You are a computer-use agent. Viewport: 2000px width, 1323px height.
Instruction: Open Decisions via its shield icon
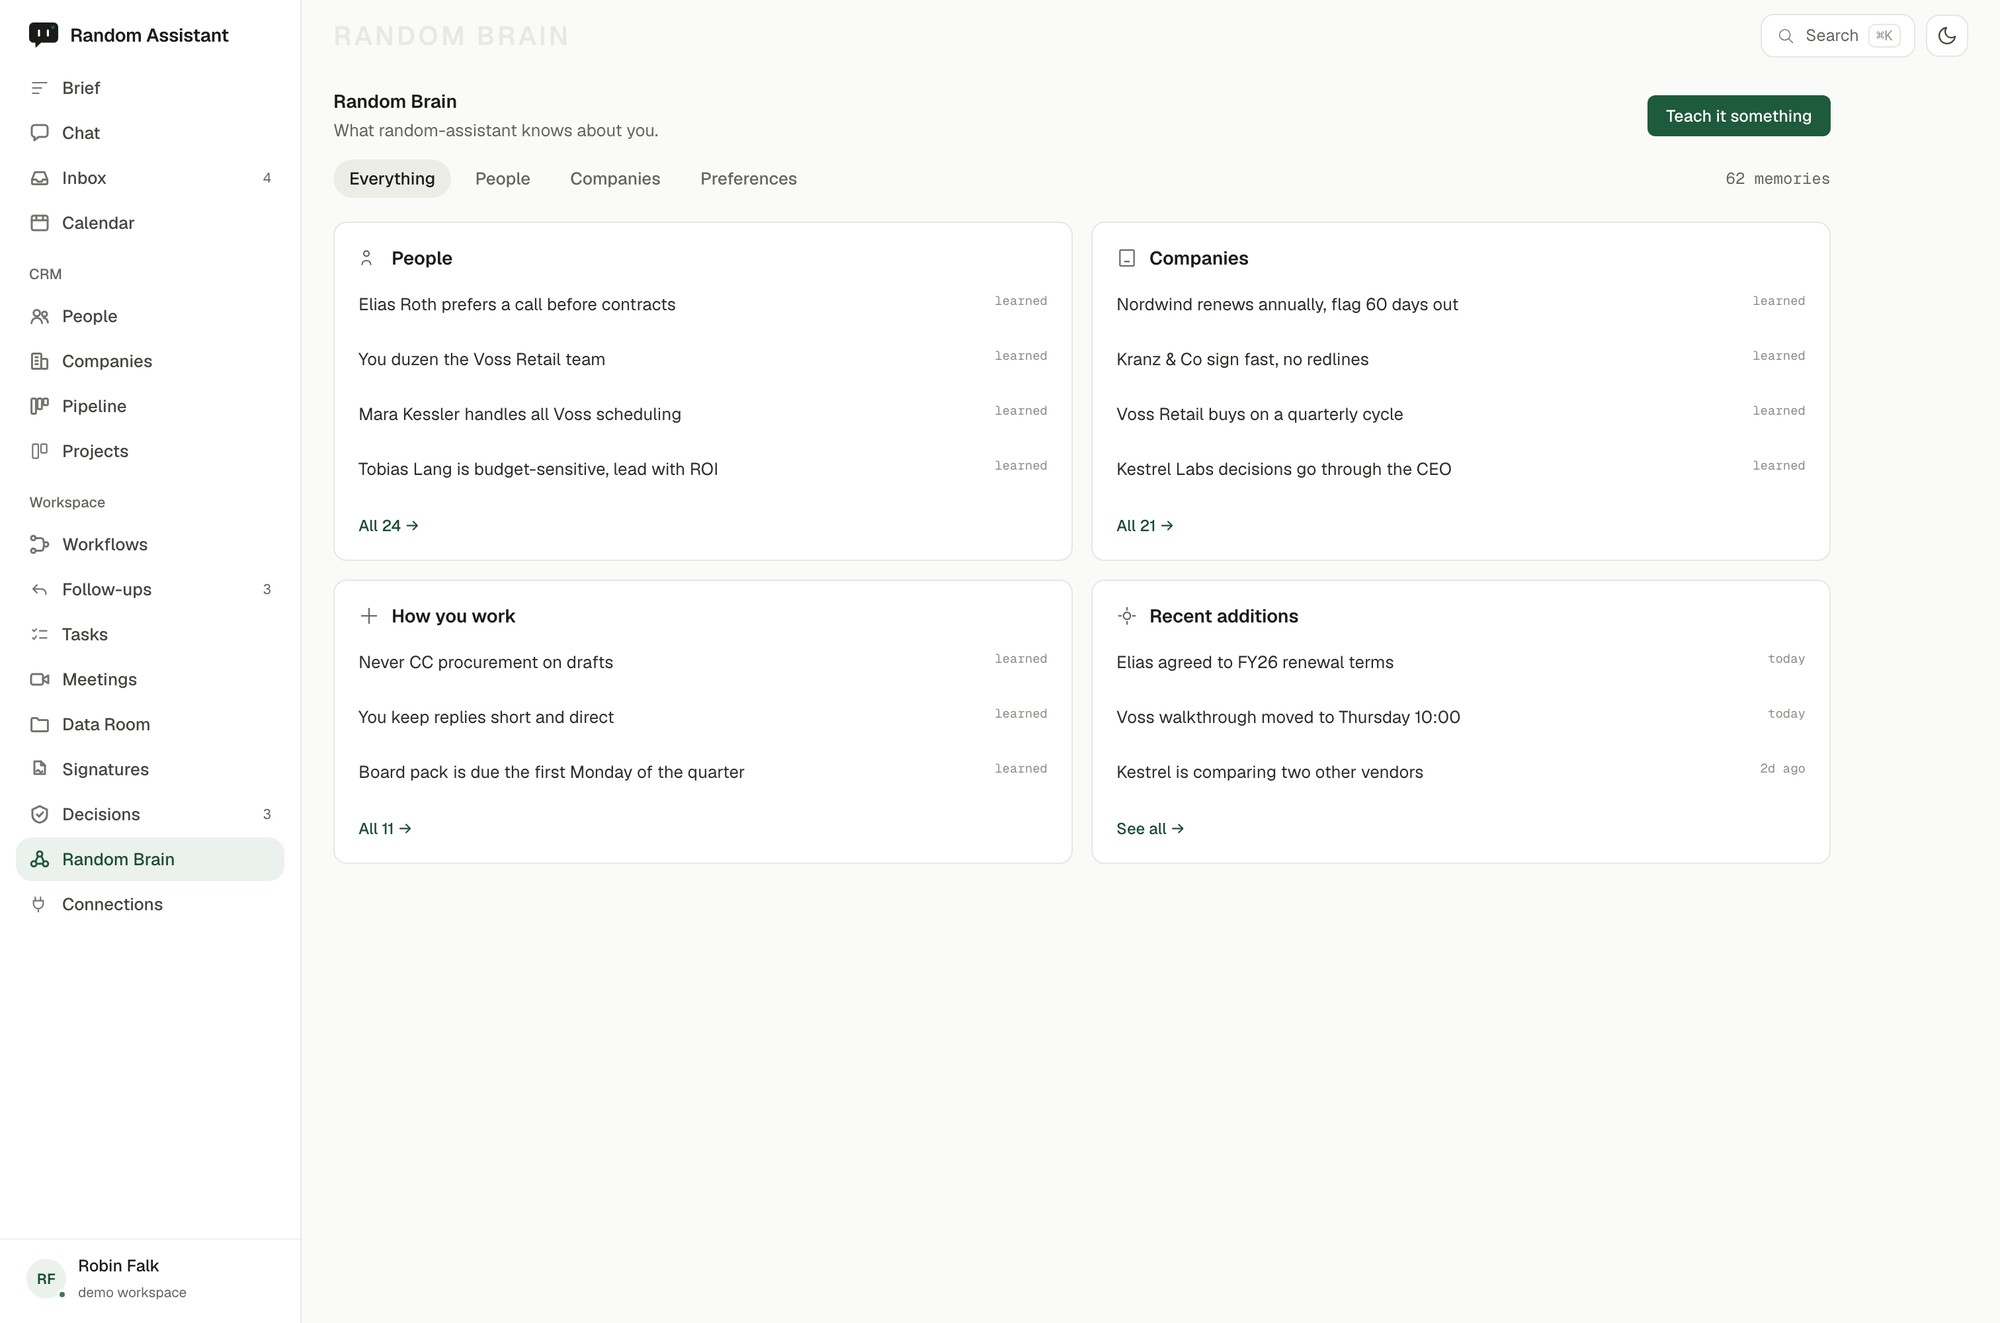point(39,814)
